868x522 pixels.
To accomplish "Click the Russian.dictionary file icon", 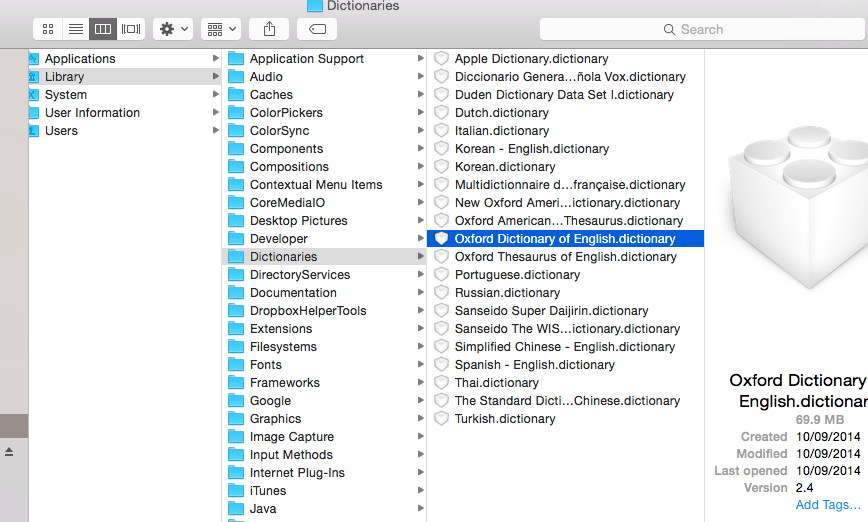I will 441,292.
